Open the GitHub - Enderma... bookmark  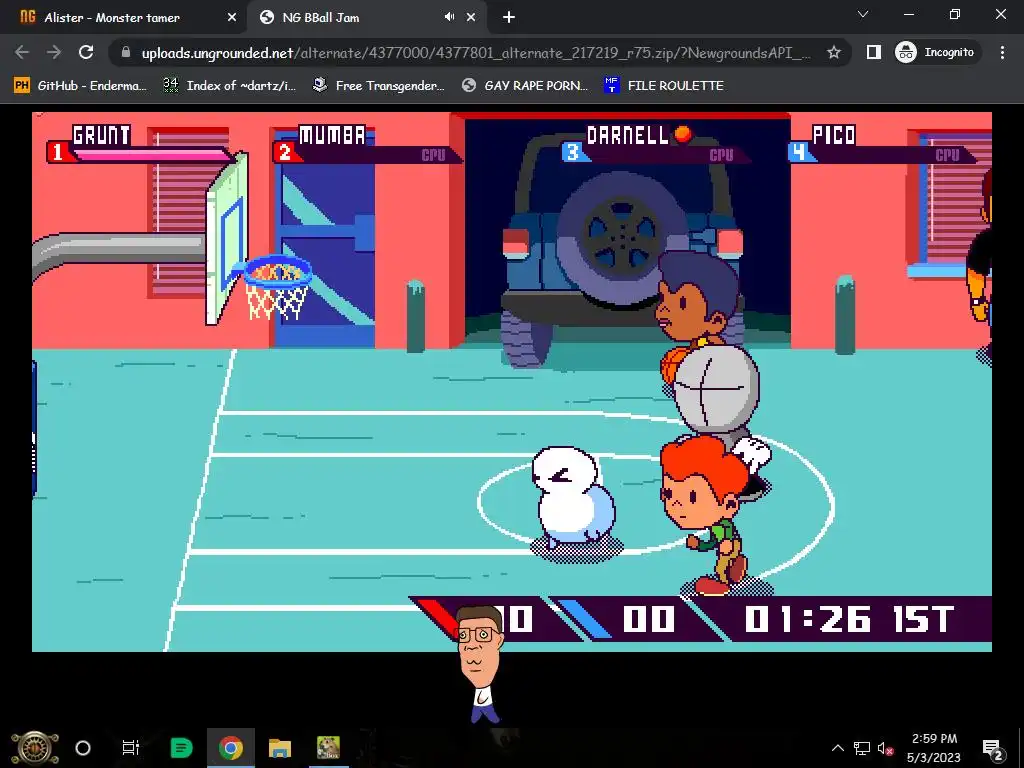click(x=80, y=86)
